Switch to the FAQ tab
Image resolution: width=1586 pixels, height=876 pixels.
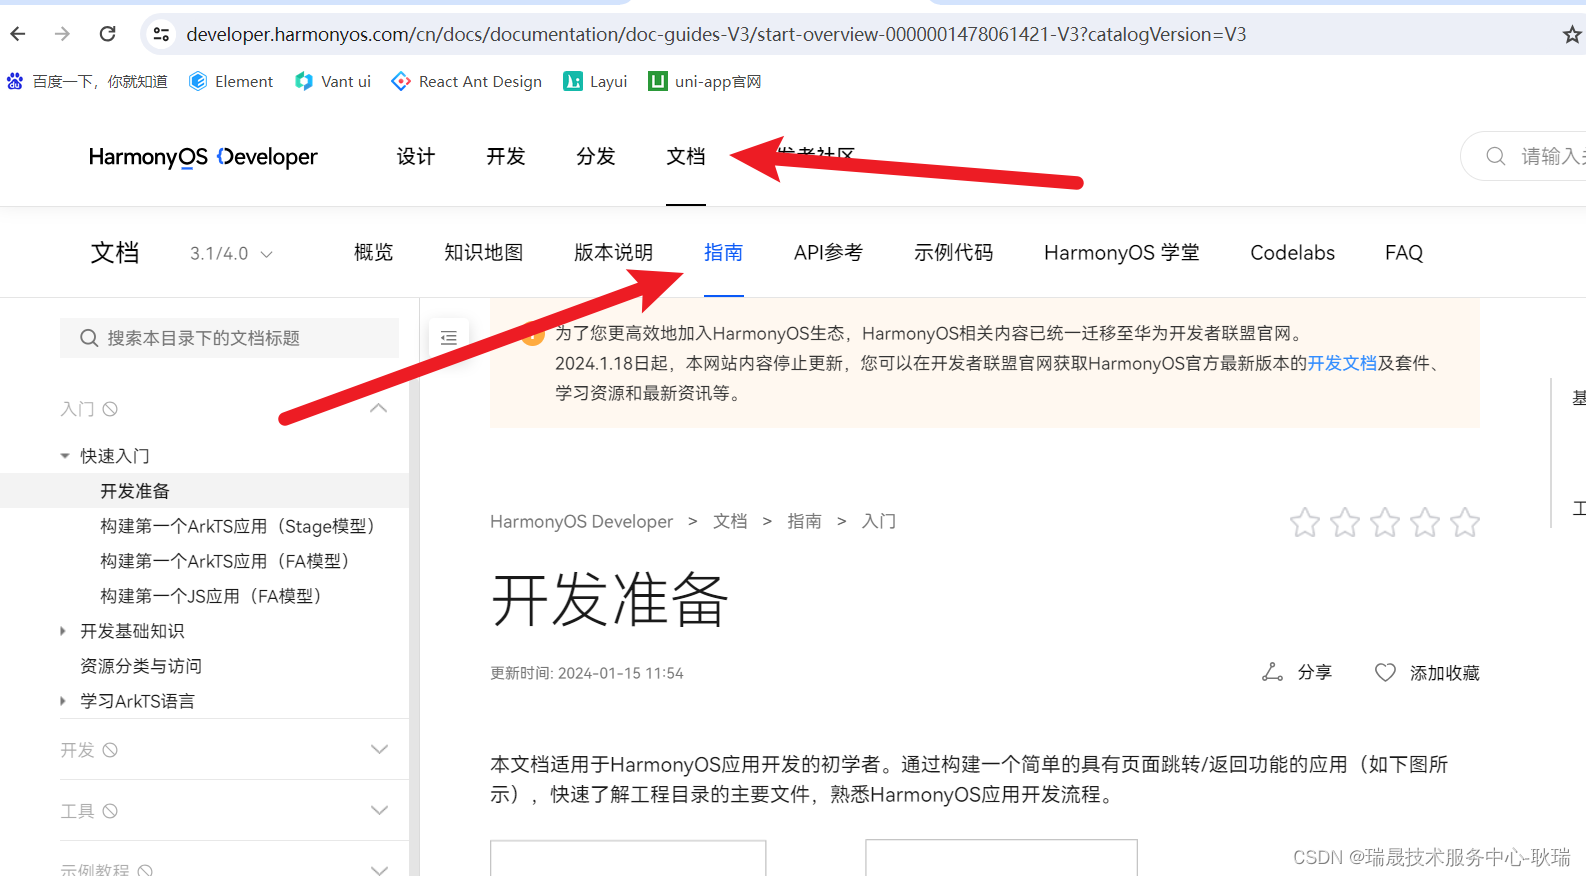1404,253
